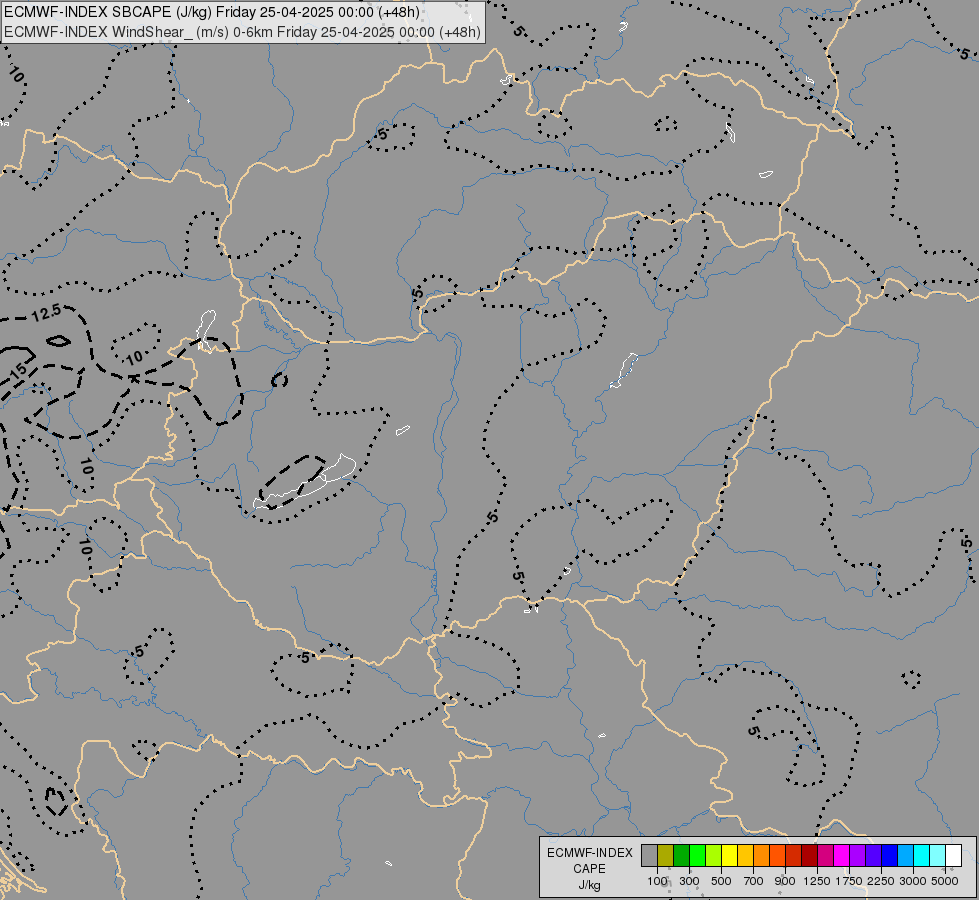Click the WindShear 0-6km title line
Image resolution: width=979 pixels, height=900 pixels.
[243, 32]
